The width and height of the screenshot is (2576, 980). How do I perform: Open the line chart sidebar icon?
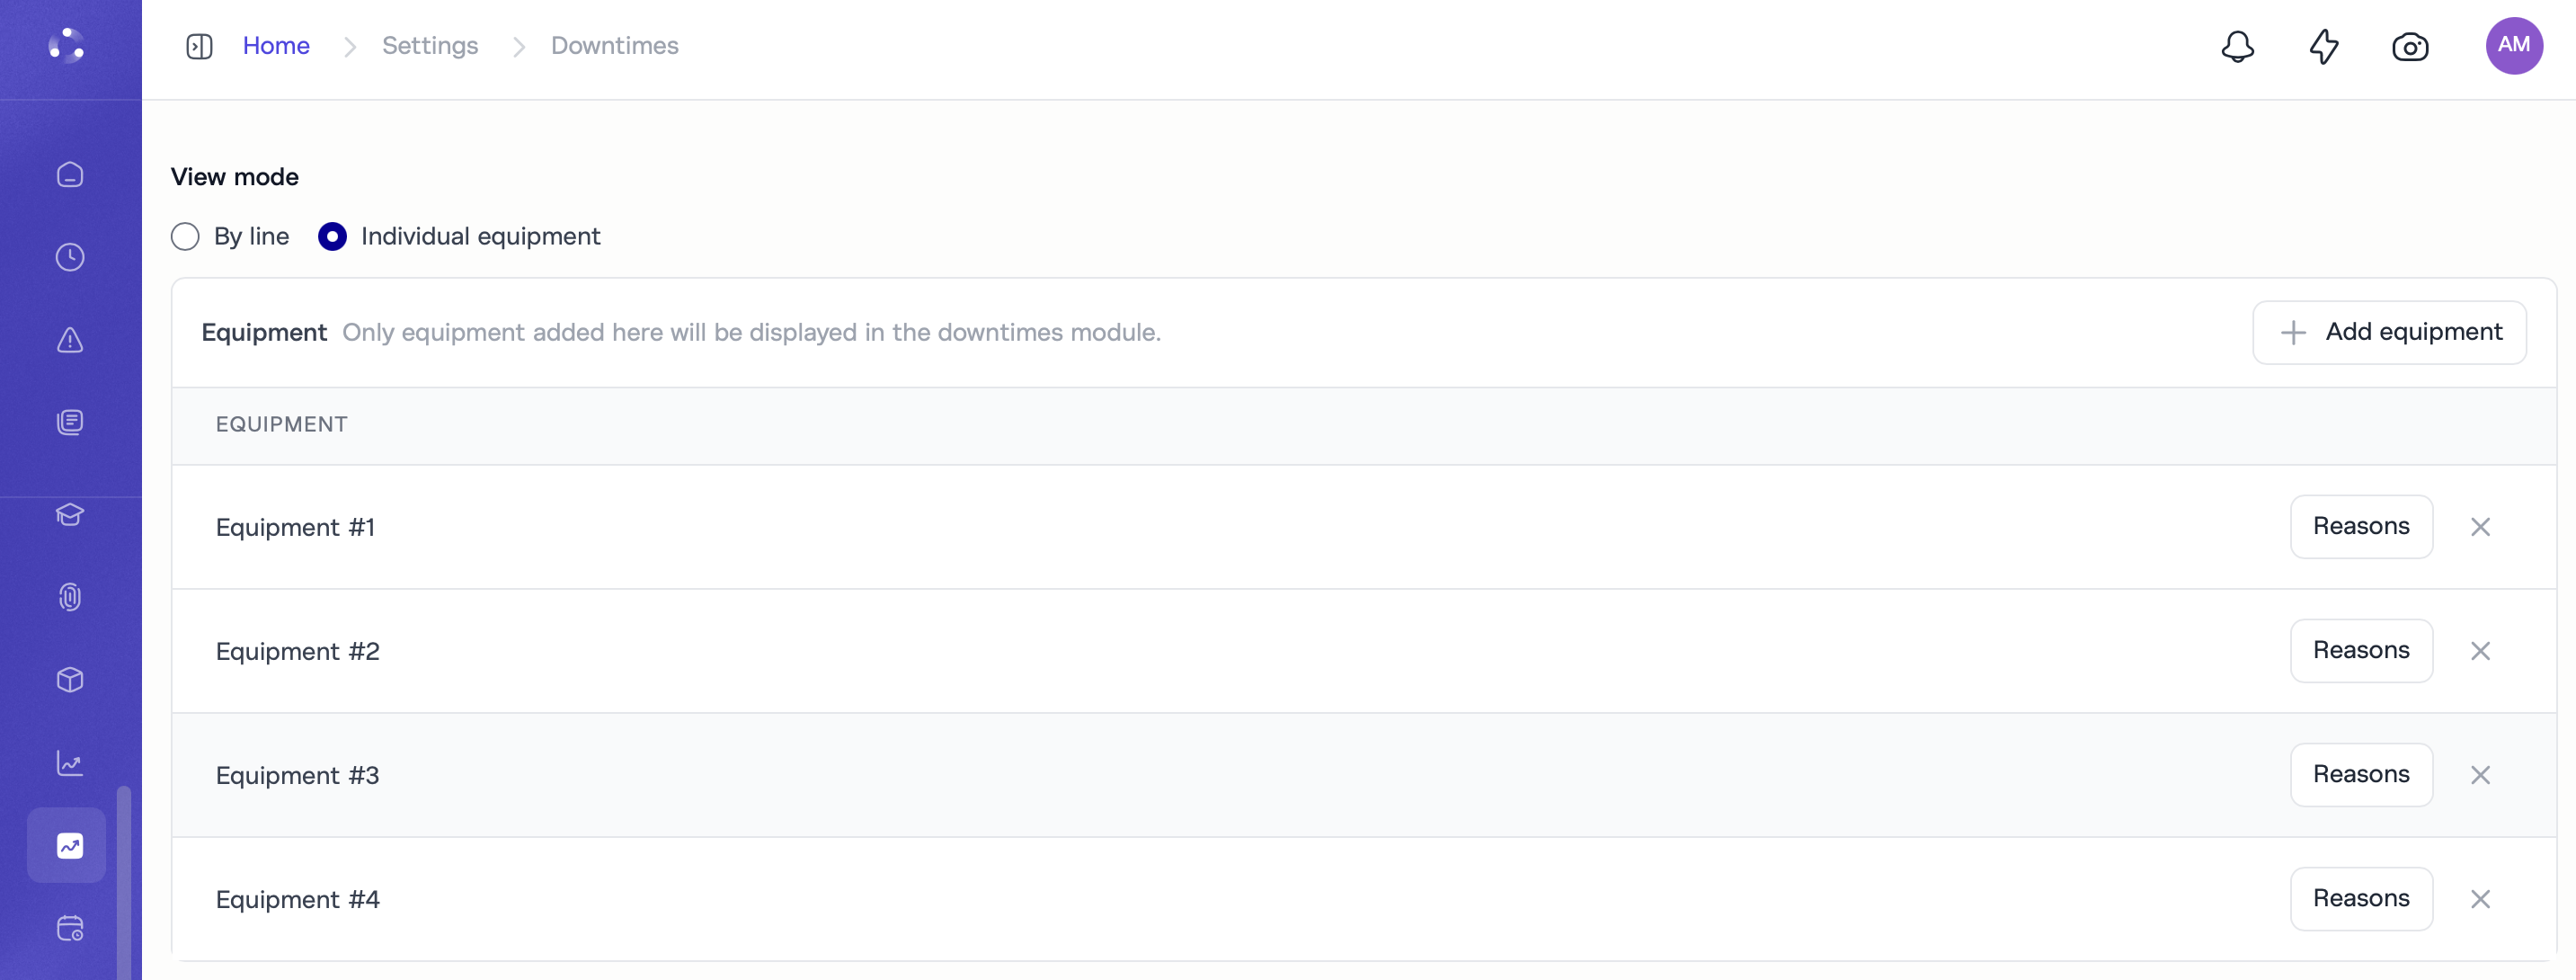tap(70, 763)
